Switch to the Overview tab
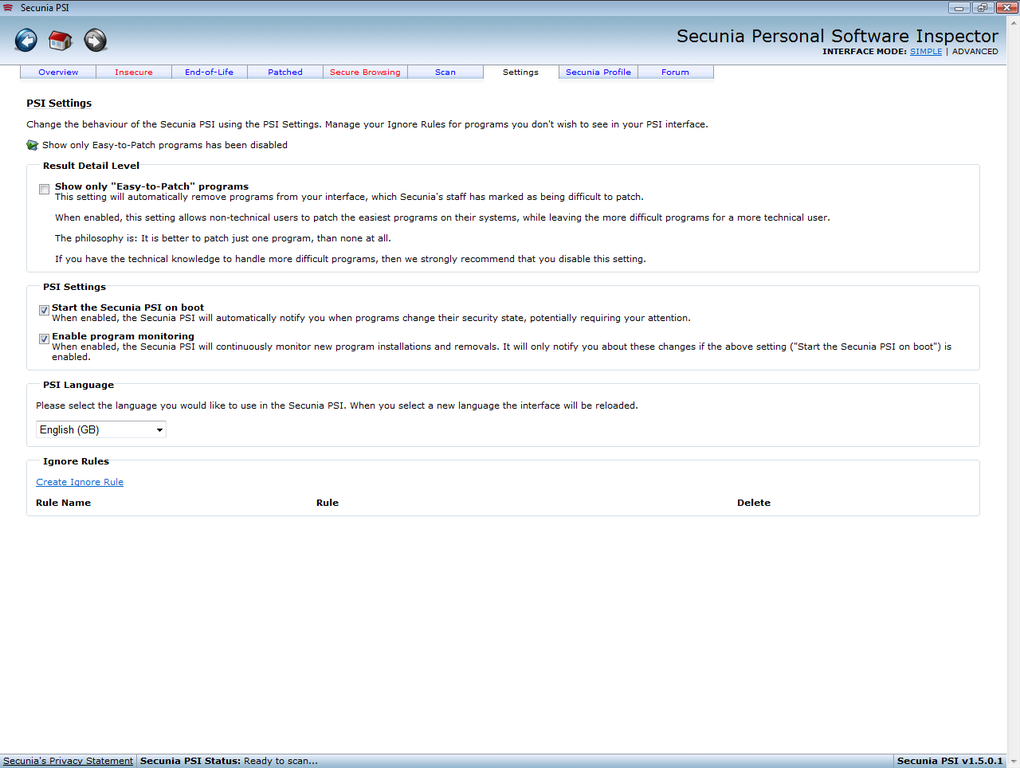 [x=58, y=72]
